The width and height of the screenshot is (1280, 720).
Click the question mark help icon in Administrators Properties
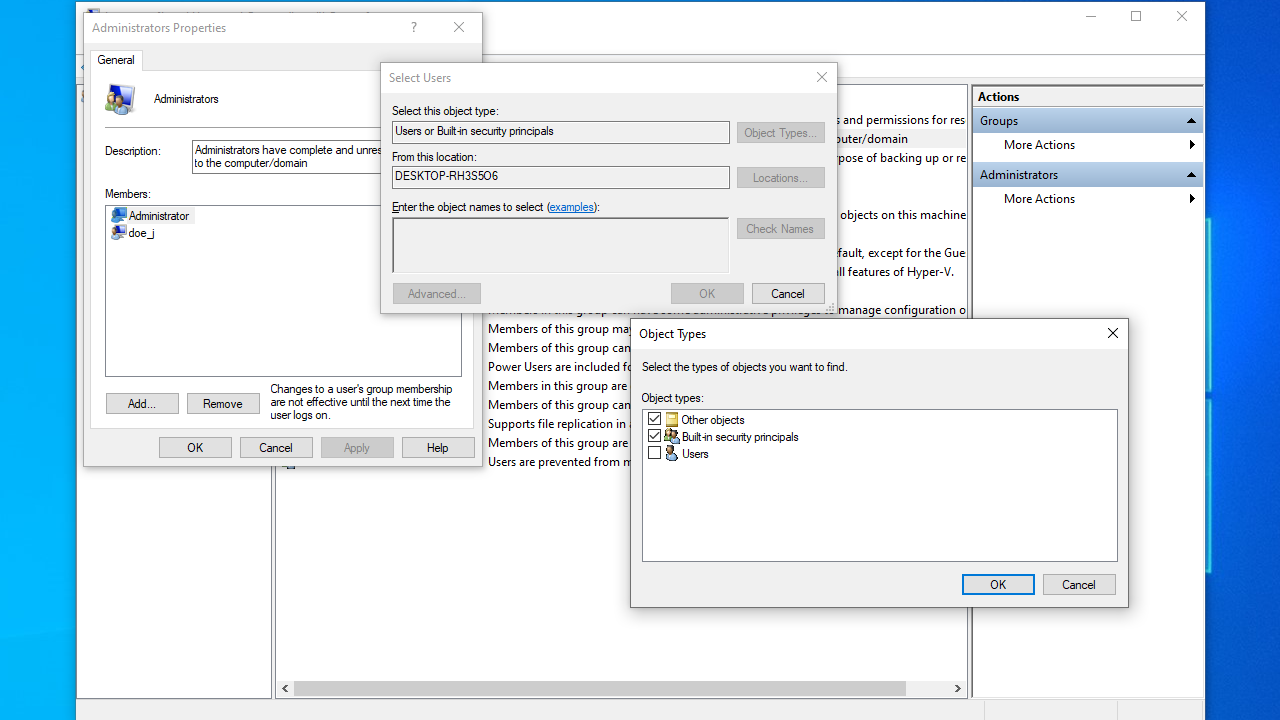click(414, 28)
